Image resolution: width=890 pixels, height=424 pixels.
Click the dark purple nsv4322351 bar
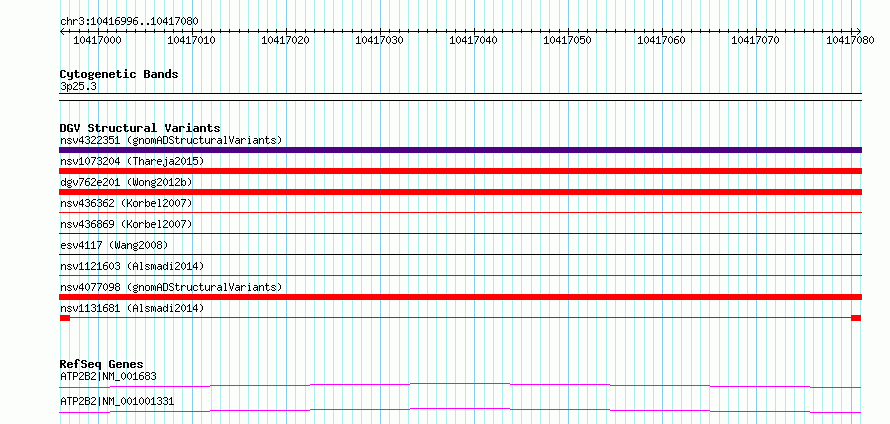(x=461, y=150)
